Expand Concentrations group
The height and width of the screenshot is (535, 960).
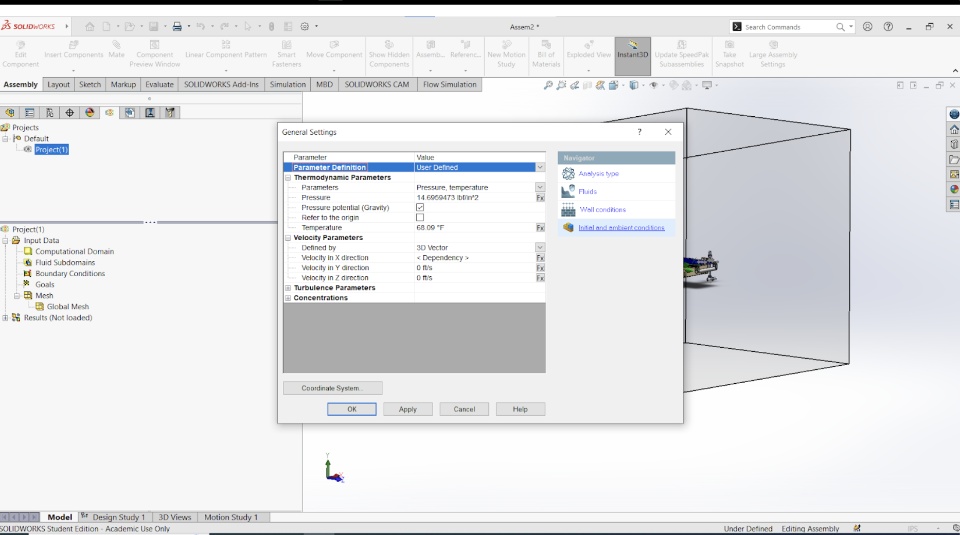(288, 298)
